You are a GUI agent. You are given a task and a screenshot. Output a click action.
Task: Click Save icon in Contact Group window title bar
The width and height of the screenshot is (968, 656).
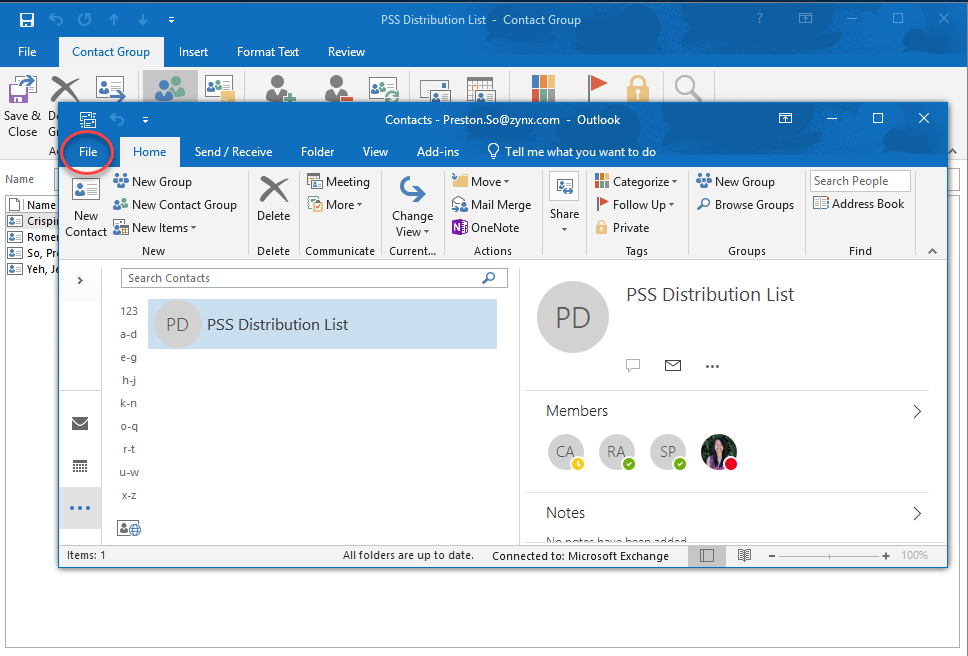point(27,20)
